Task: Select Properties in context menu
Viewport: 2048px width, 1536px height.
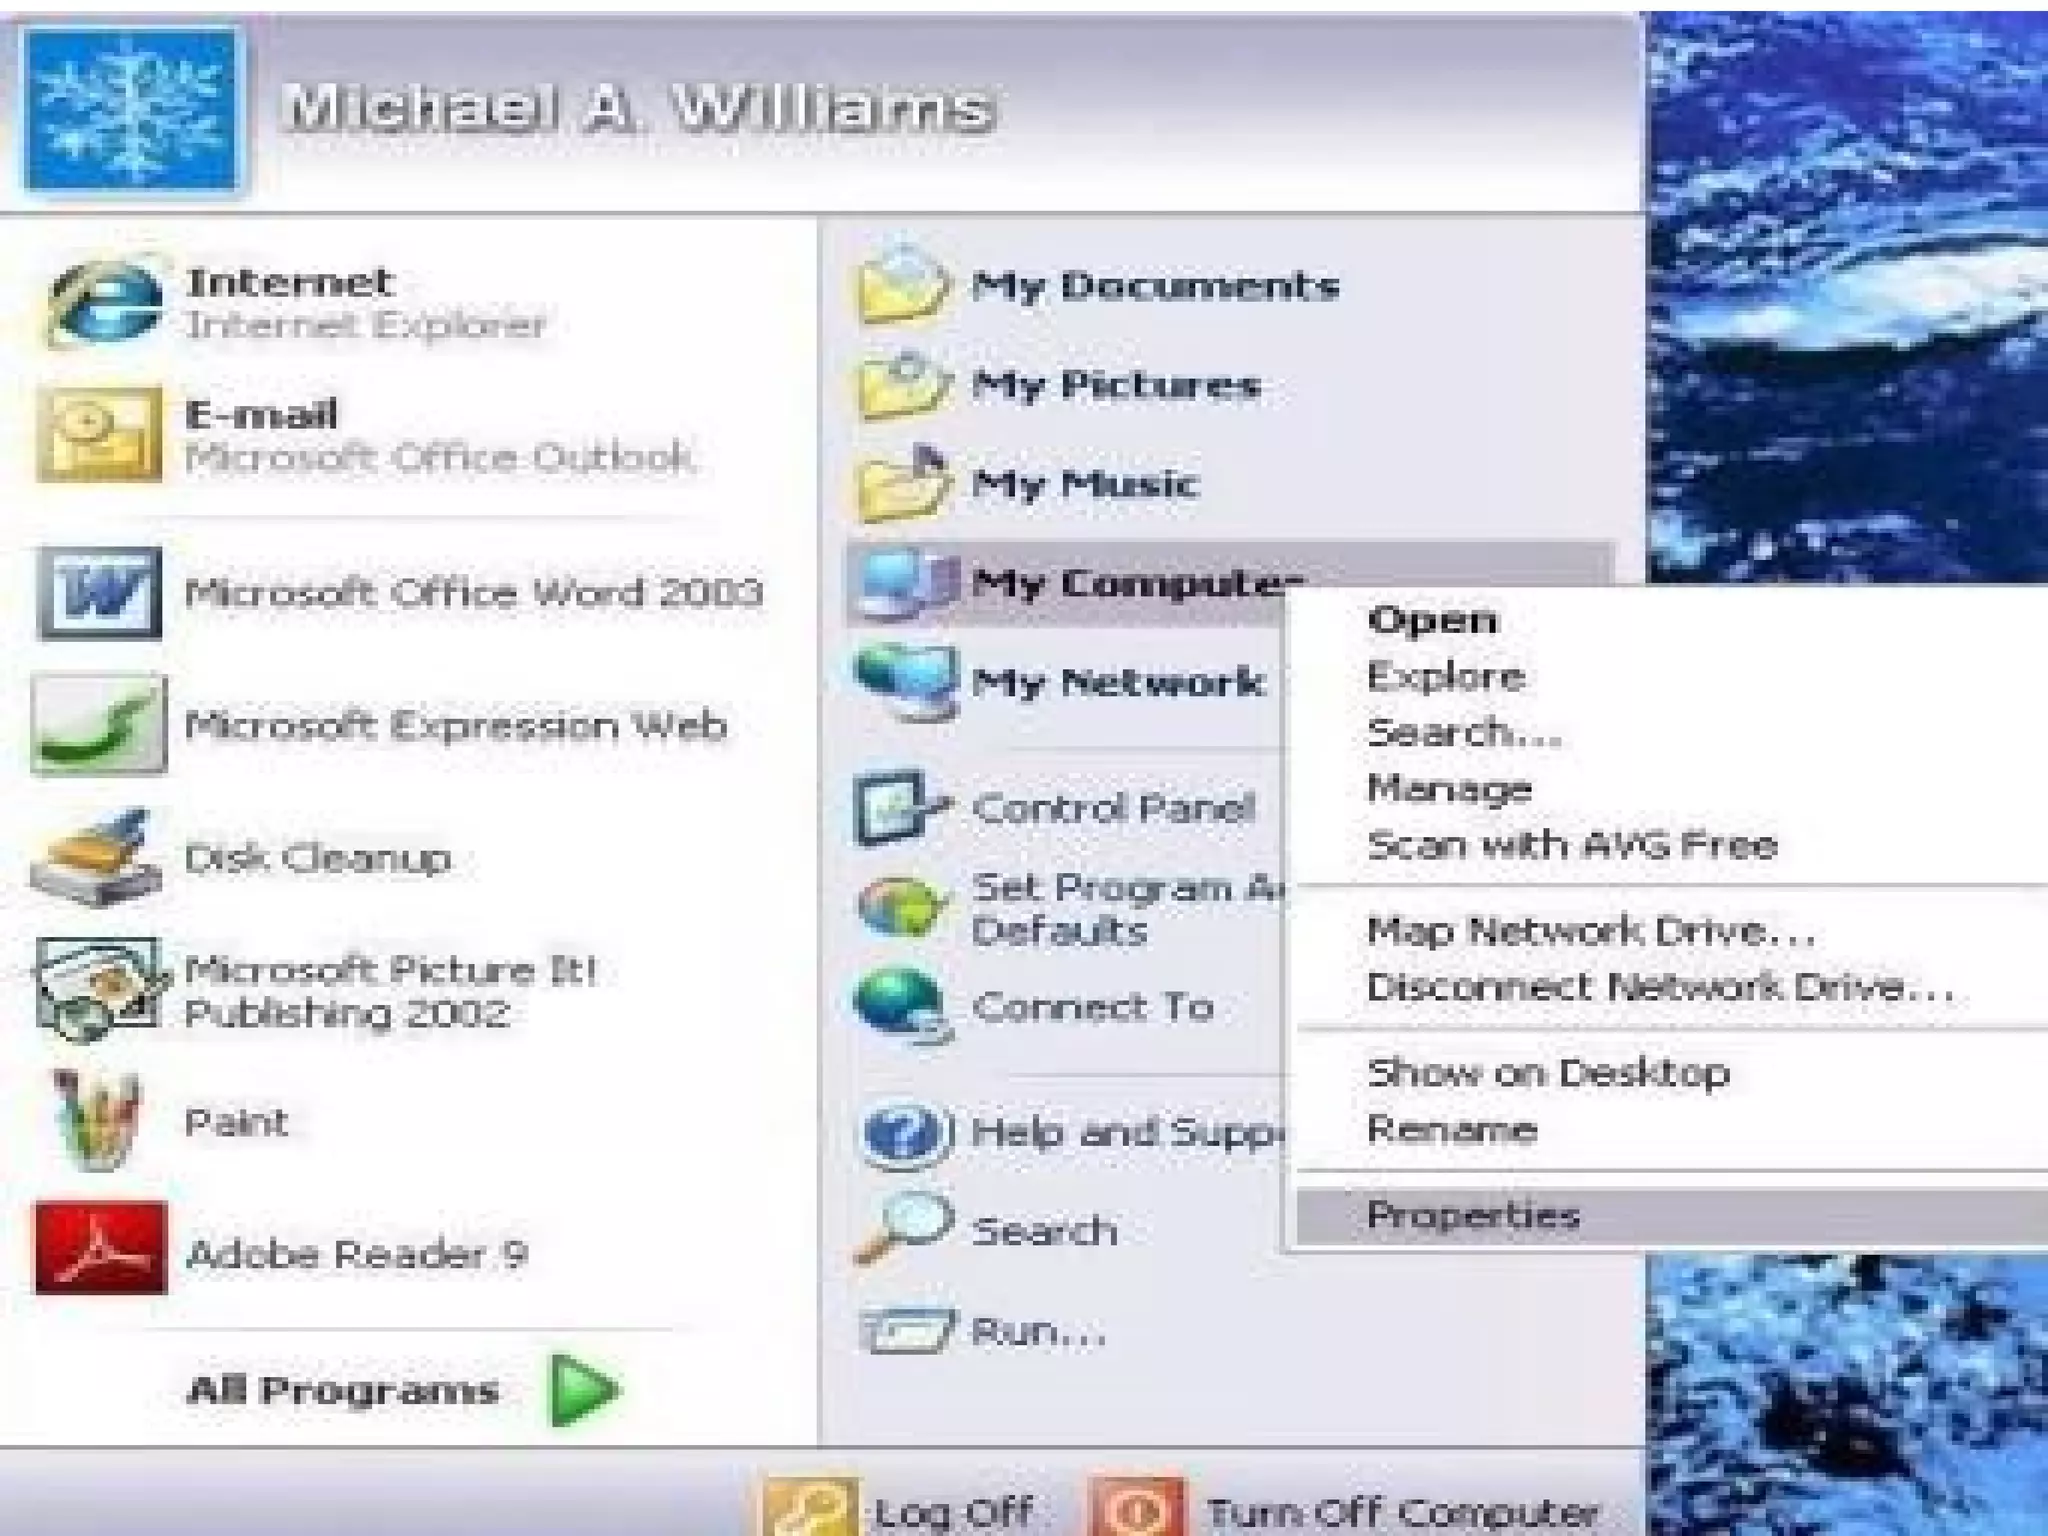Action: coord(1472,1216)
